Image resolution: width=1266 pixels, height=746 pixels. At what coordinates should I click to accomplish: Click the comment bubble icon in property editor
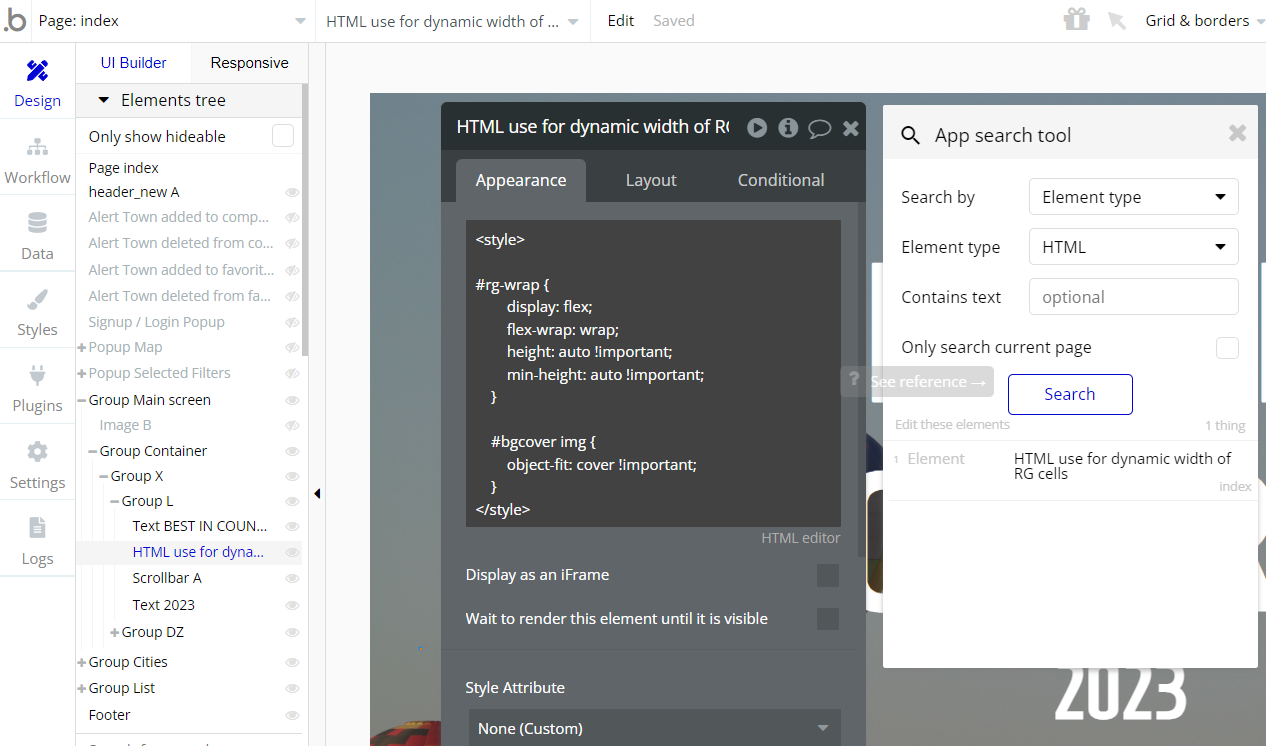click(x=820, y=128)
